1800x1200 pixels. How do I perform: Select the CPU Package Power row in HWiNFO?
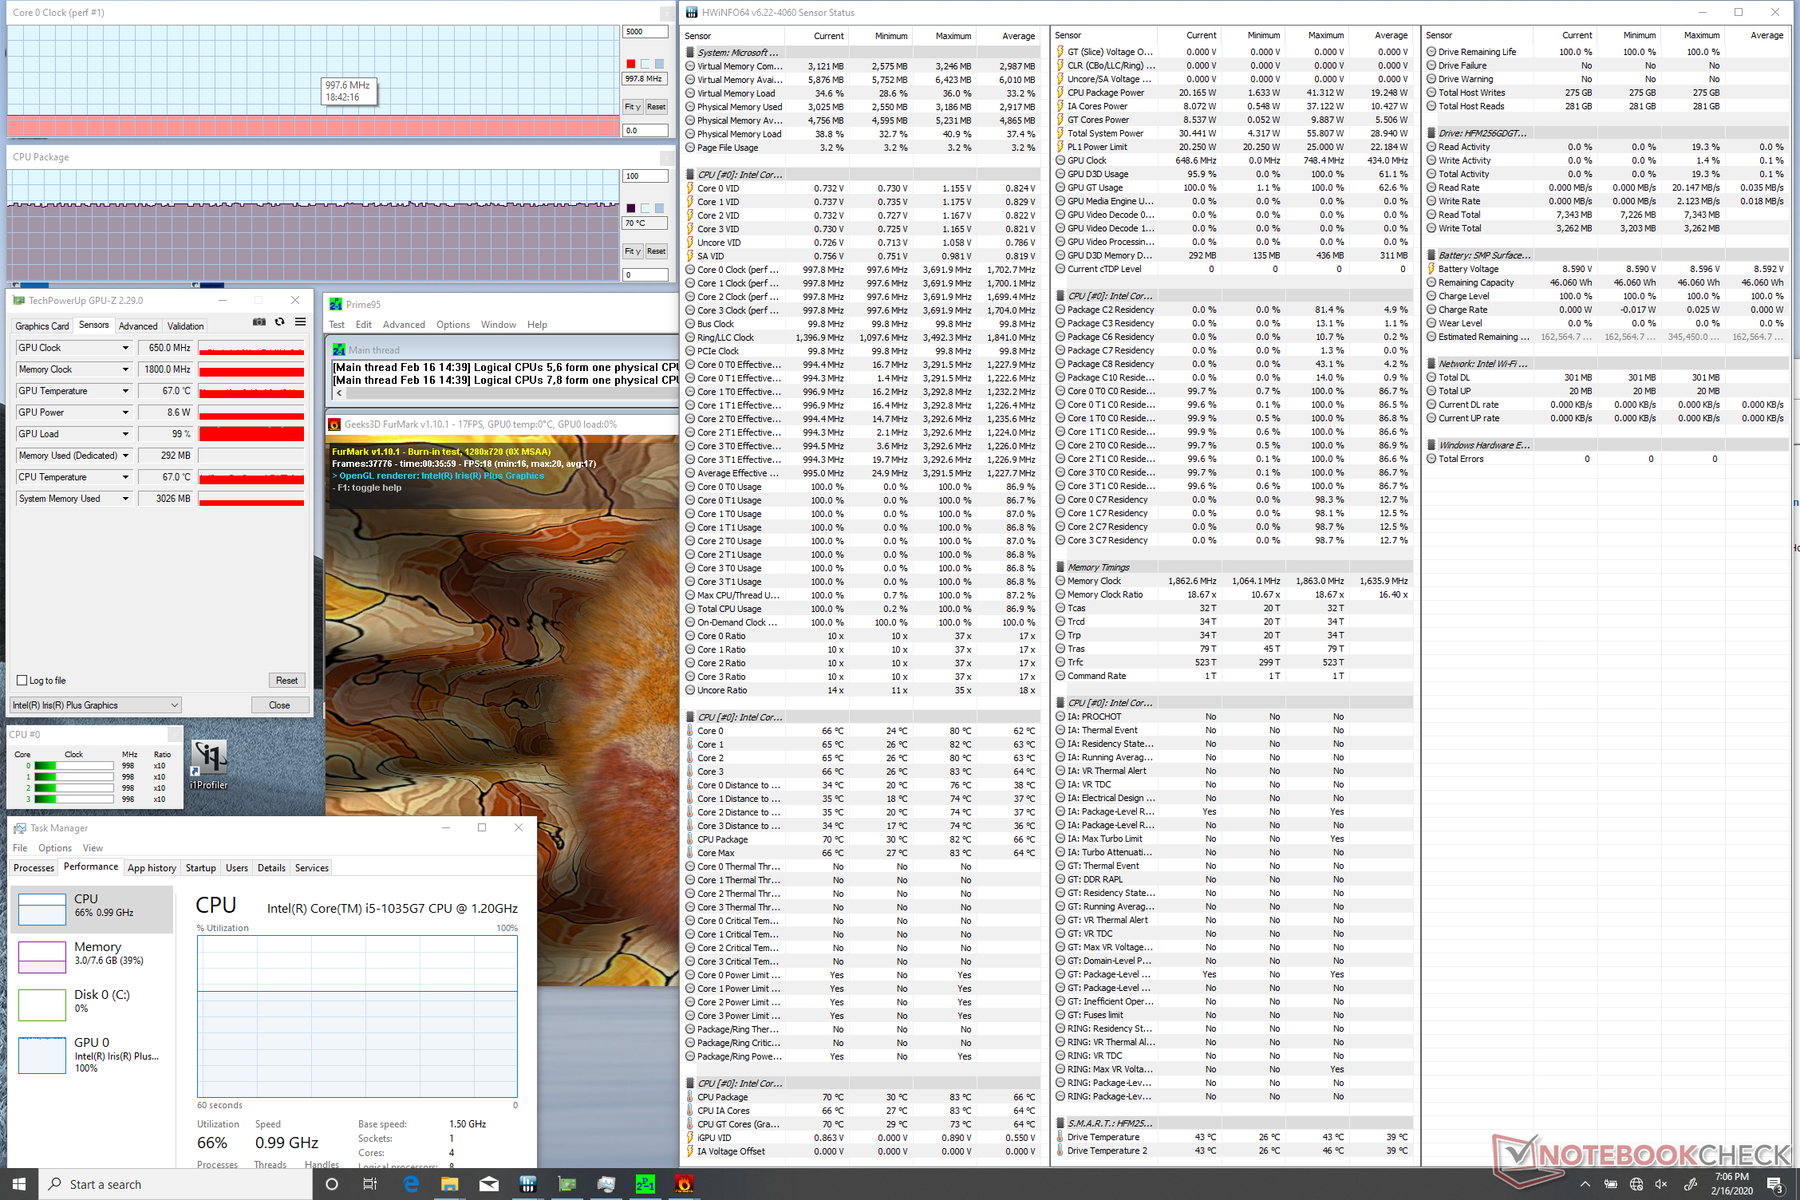coord(1234,92)
